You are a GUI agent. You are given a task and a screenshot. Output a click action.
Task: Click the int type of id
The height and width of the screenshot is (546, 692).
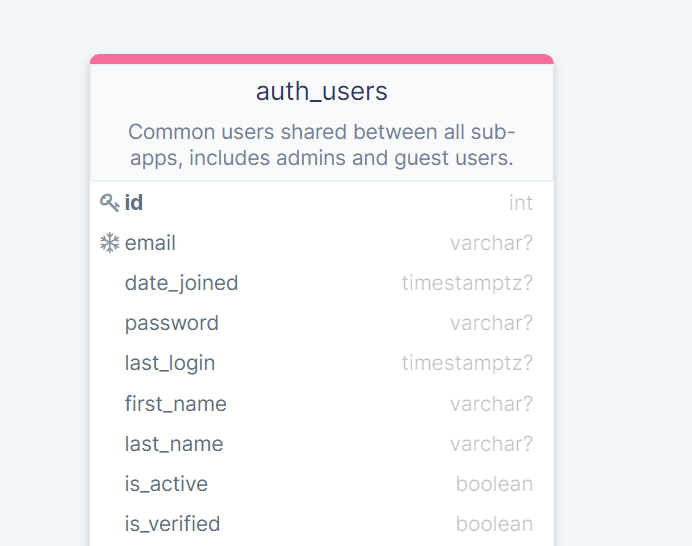point(521,203)
